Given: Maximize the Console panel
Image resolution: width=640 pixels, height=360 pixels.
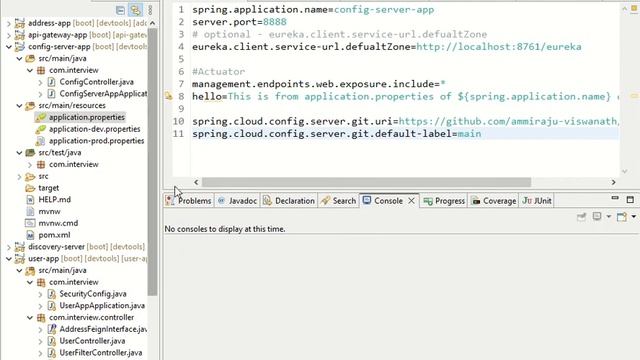Looking at the screenshot, I should tap(630, 200).
